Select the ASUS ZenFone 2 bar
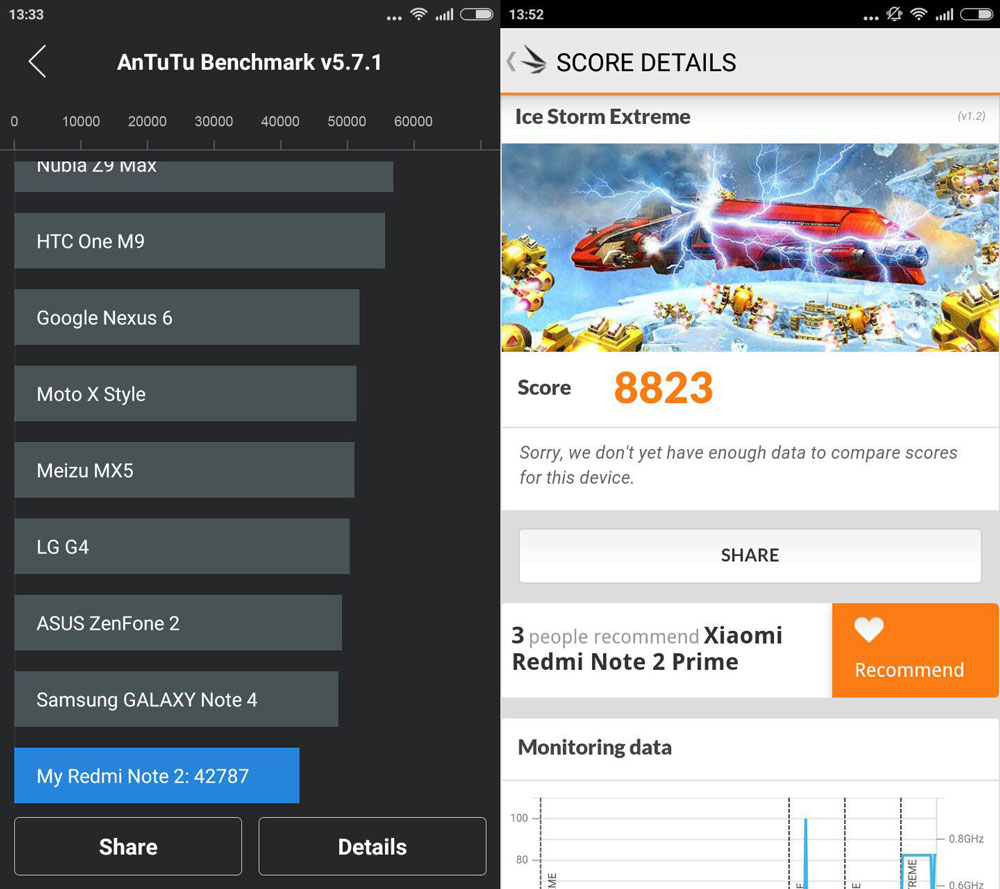Image resolution: width=1000 pixels, height=889 pixels. click(178, 623)
